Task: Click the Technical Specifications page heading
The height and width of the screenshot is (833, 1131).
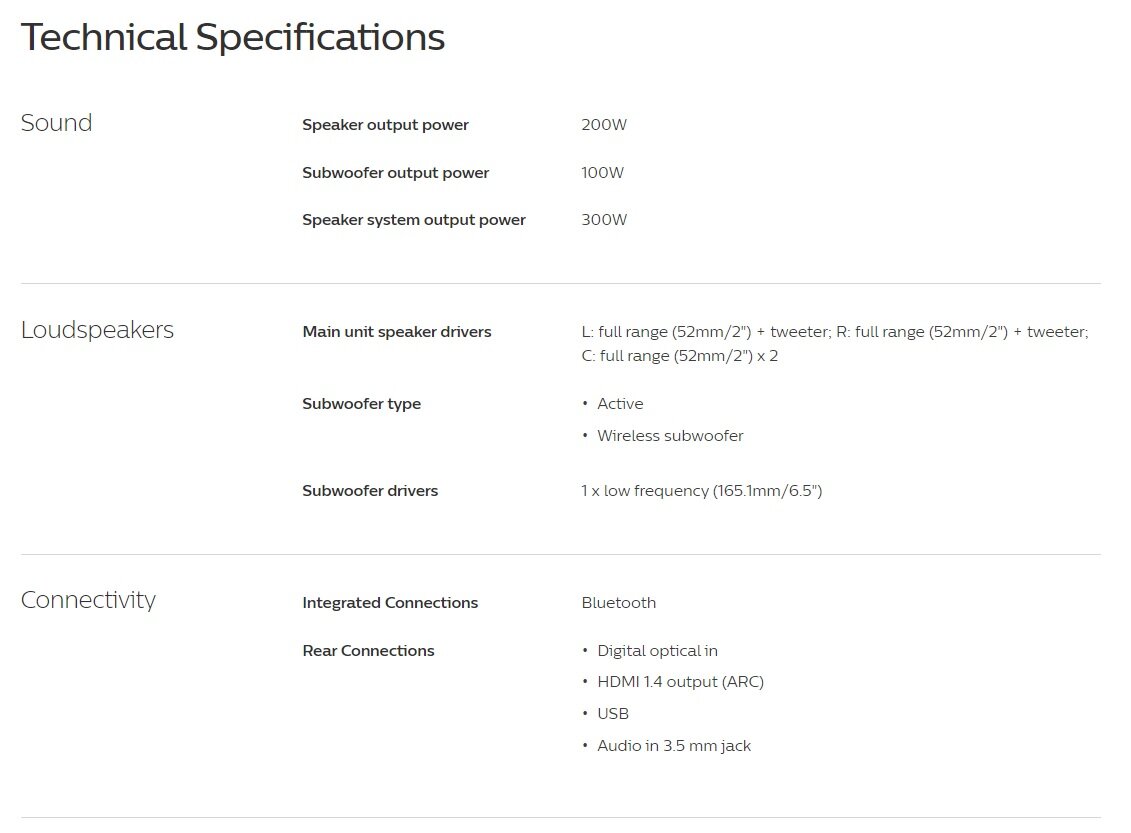Action: click(232, 38)
